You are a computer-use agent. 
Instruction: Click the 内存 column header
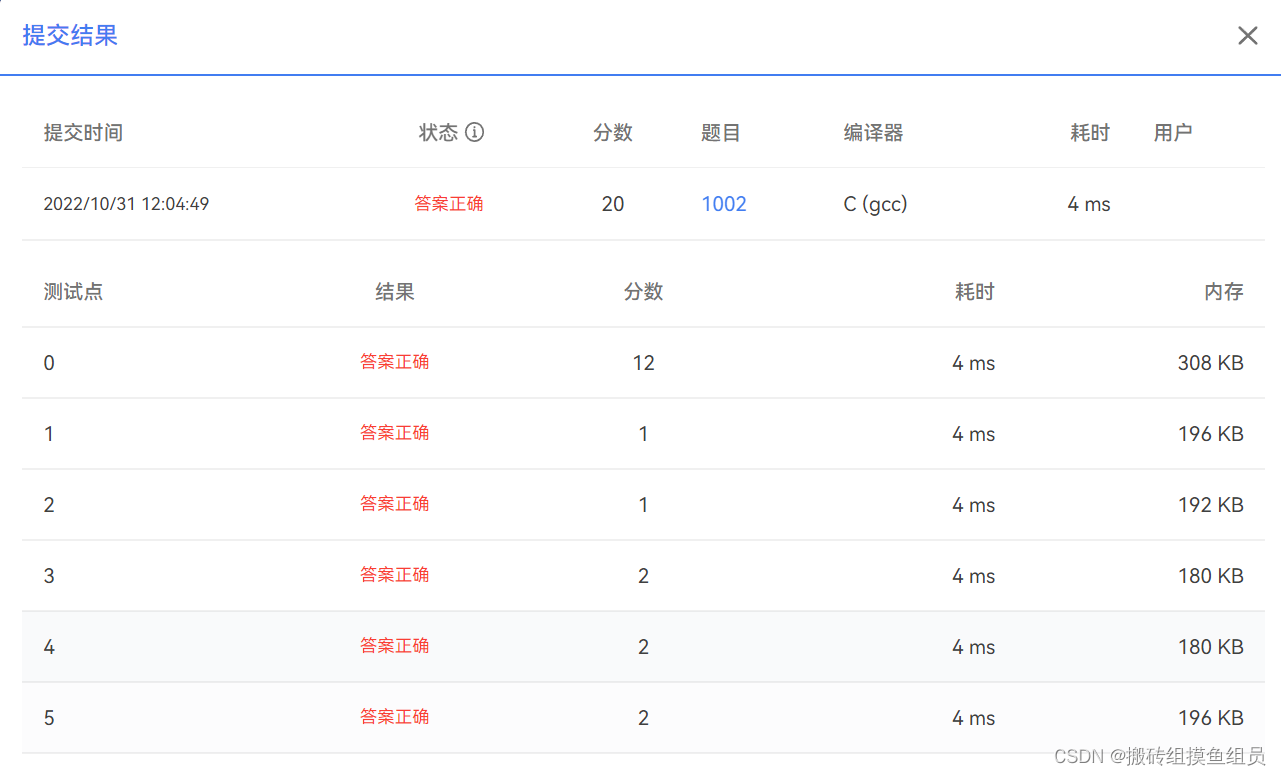coord(1223,291)
